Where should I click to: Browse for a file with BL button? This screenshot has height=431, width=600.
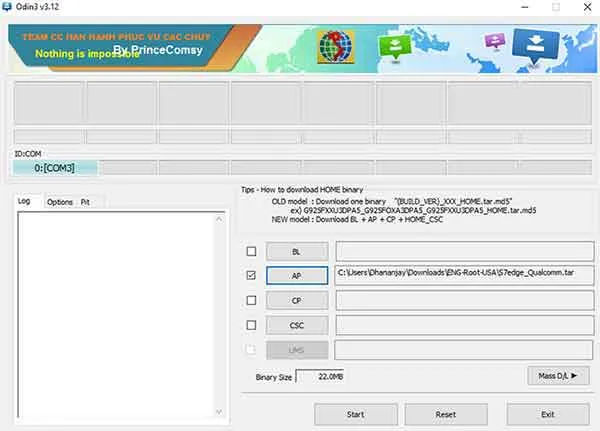[x=296, y=251]
